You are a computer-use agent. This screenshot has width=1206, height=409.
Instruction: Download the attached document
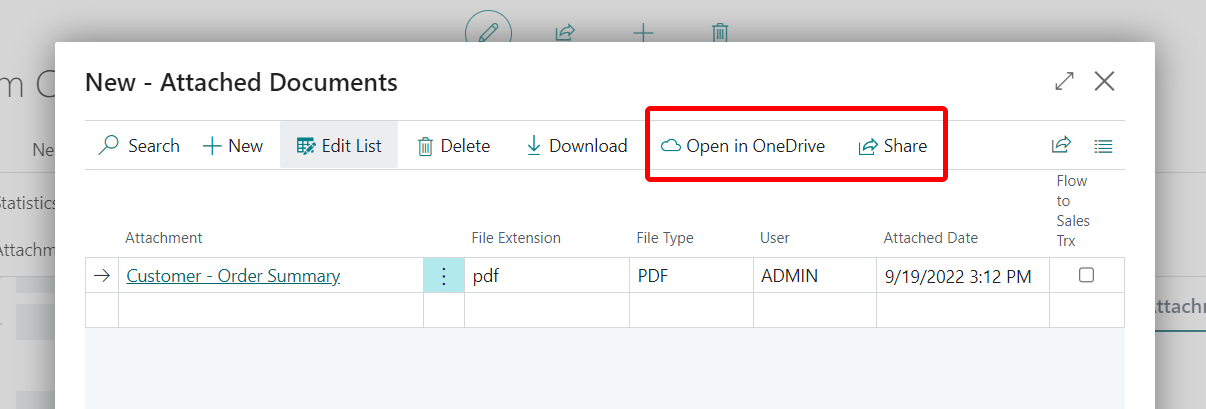[x=576, y=146]
